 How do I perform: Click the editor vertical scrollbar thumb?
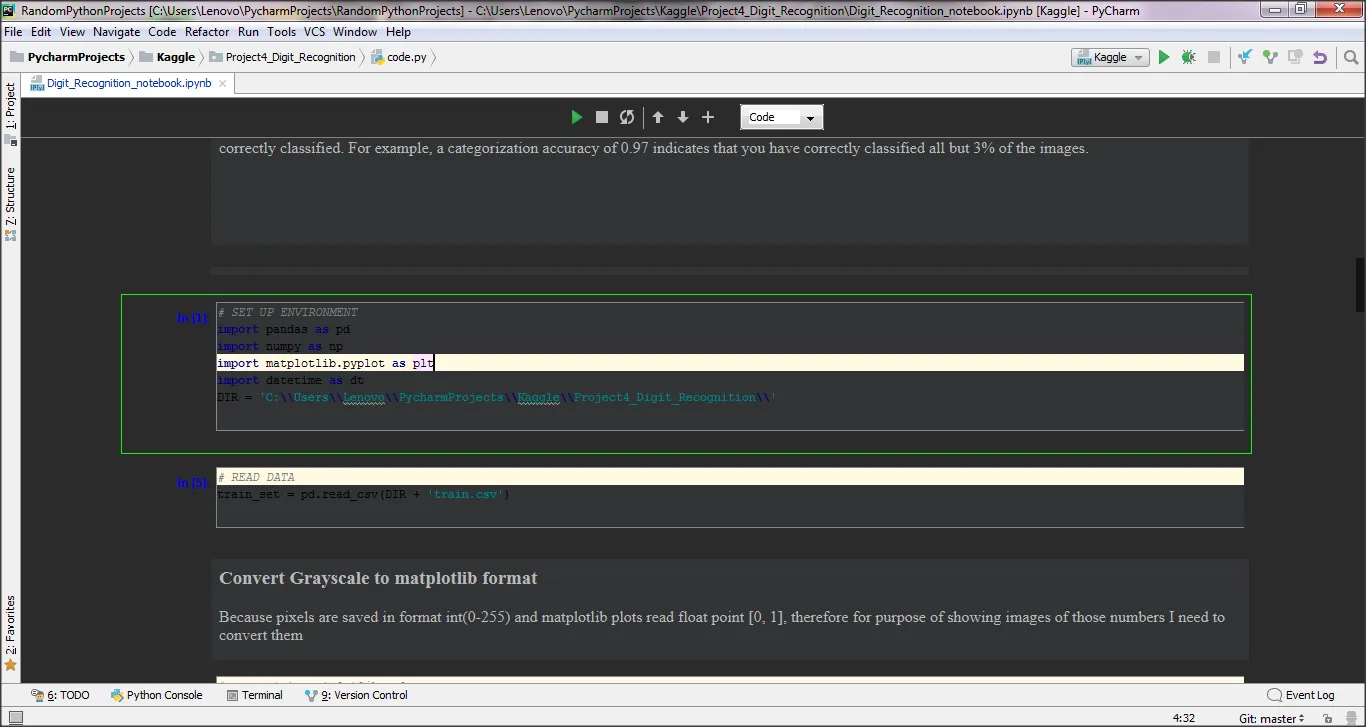(1360, 286)
